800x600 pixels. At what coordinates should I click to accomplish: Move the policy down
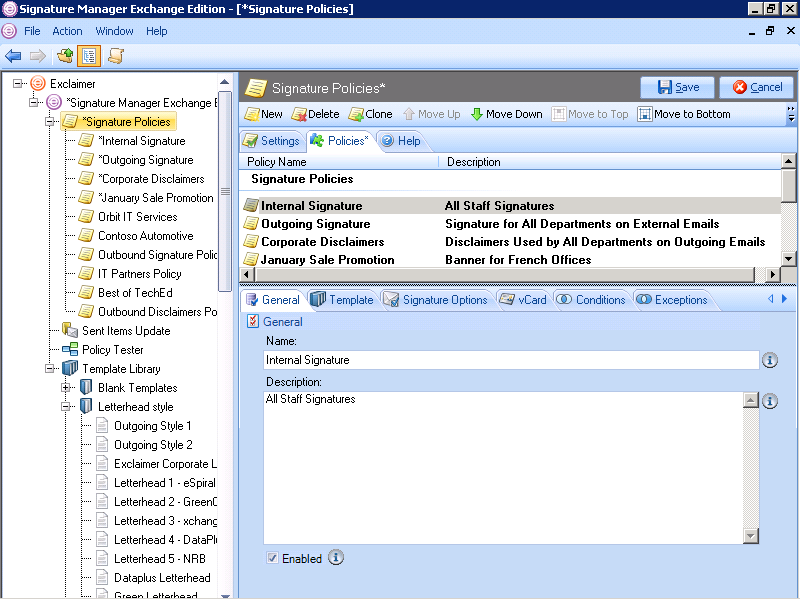[x=507, y=114]
